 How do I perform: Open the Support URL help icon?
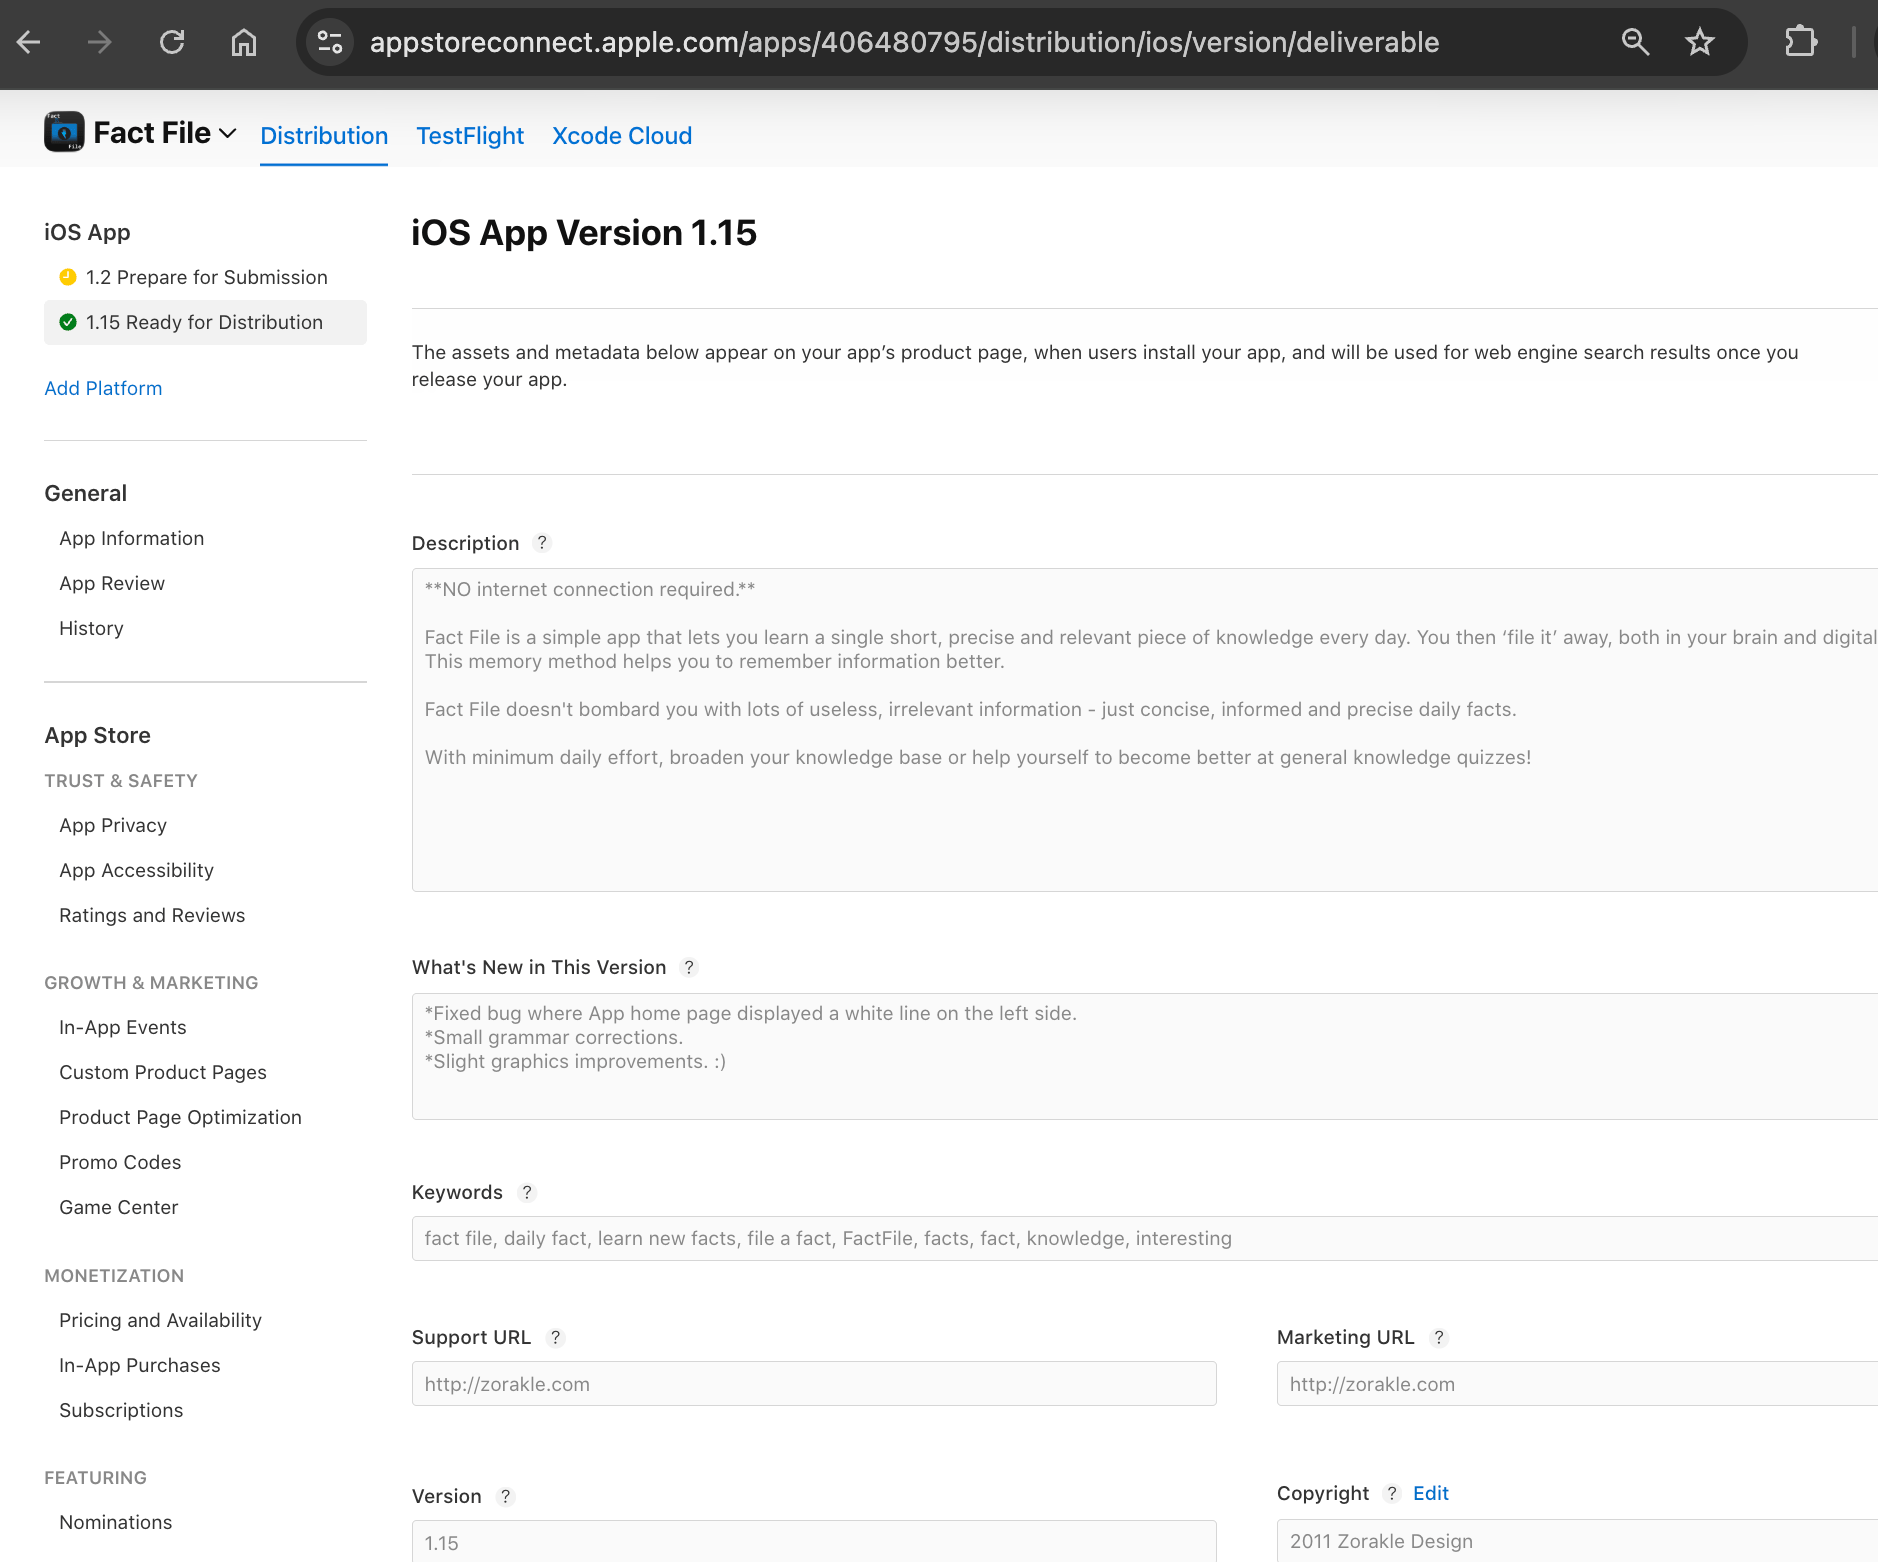556,1337
